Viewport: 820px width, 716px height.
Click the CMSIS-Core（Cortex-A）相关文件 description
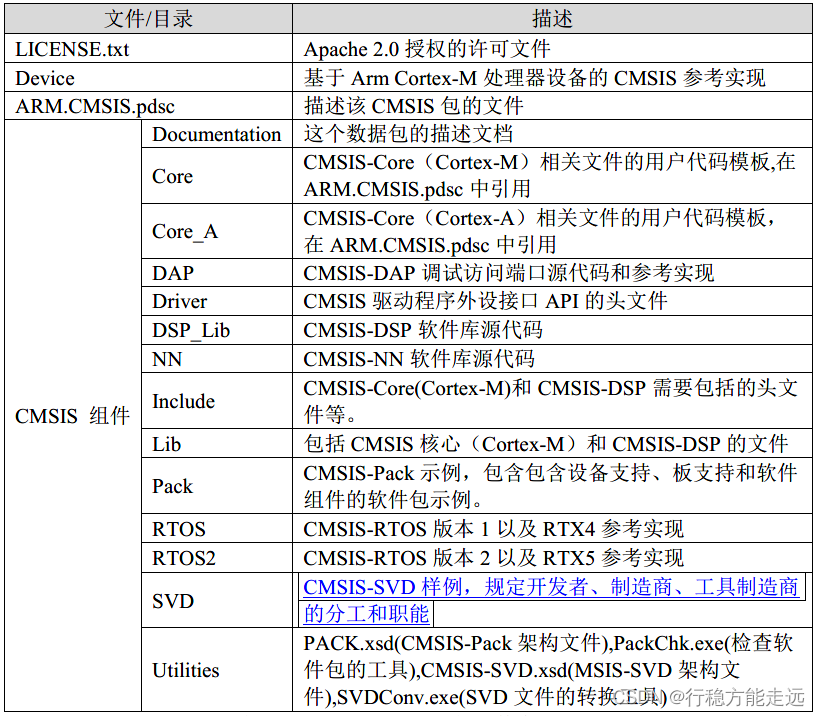[539, 231]
